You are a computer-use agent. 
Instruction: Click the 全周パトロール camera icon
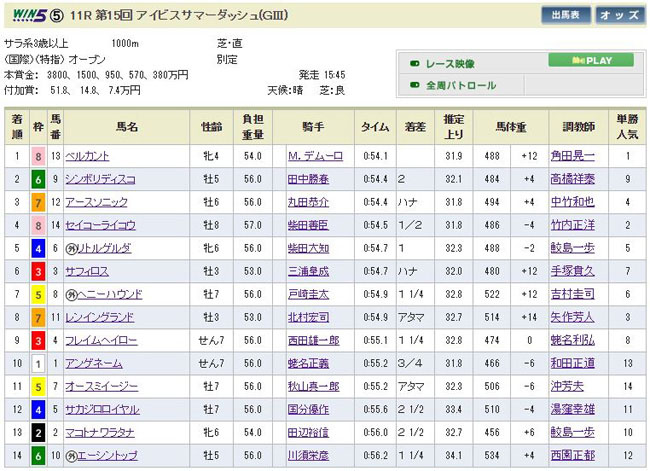[x=414, y=86]
